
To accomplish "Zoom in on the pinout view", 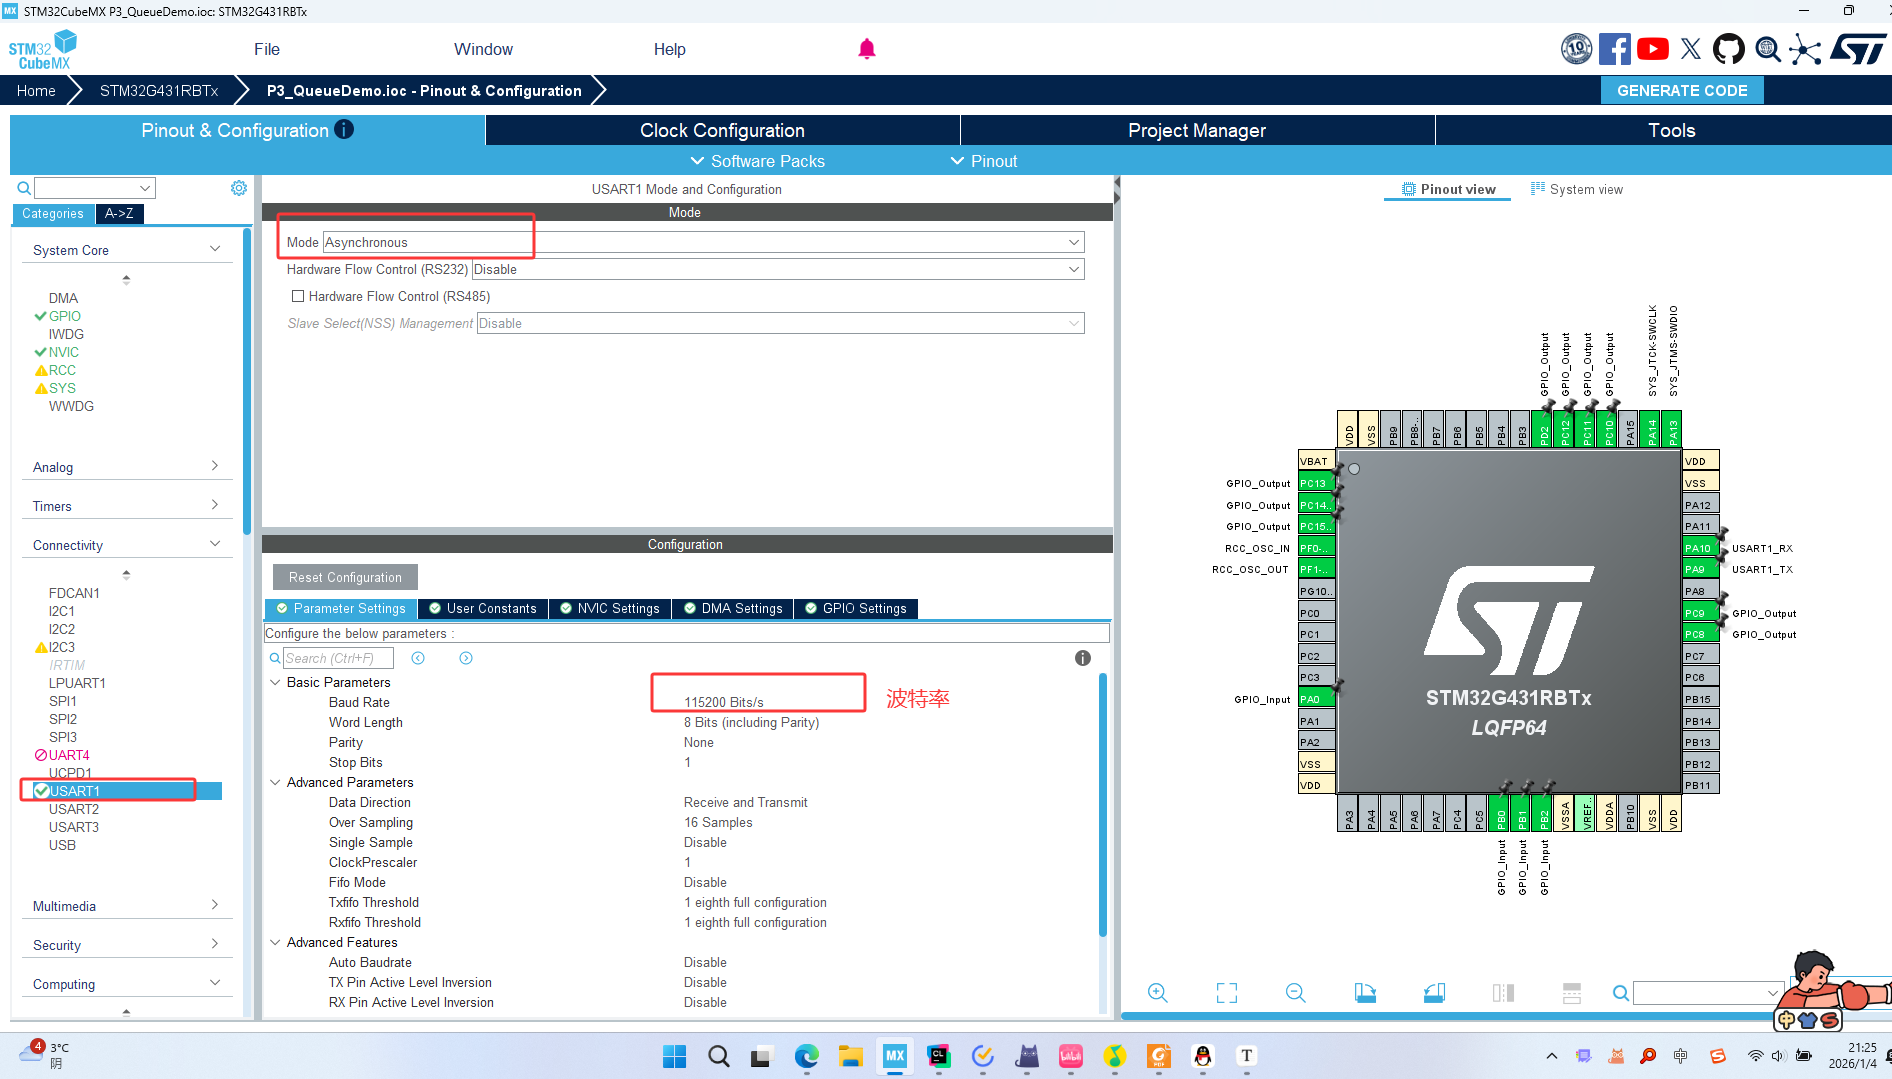I will (x=1158, y=992).
